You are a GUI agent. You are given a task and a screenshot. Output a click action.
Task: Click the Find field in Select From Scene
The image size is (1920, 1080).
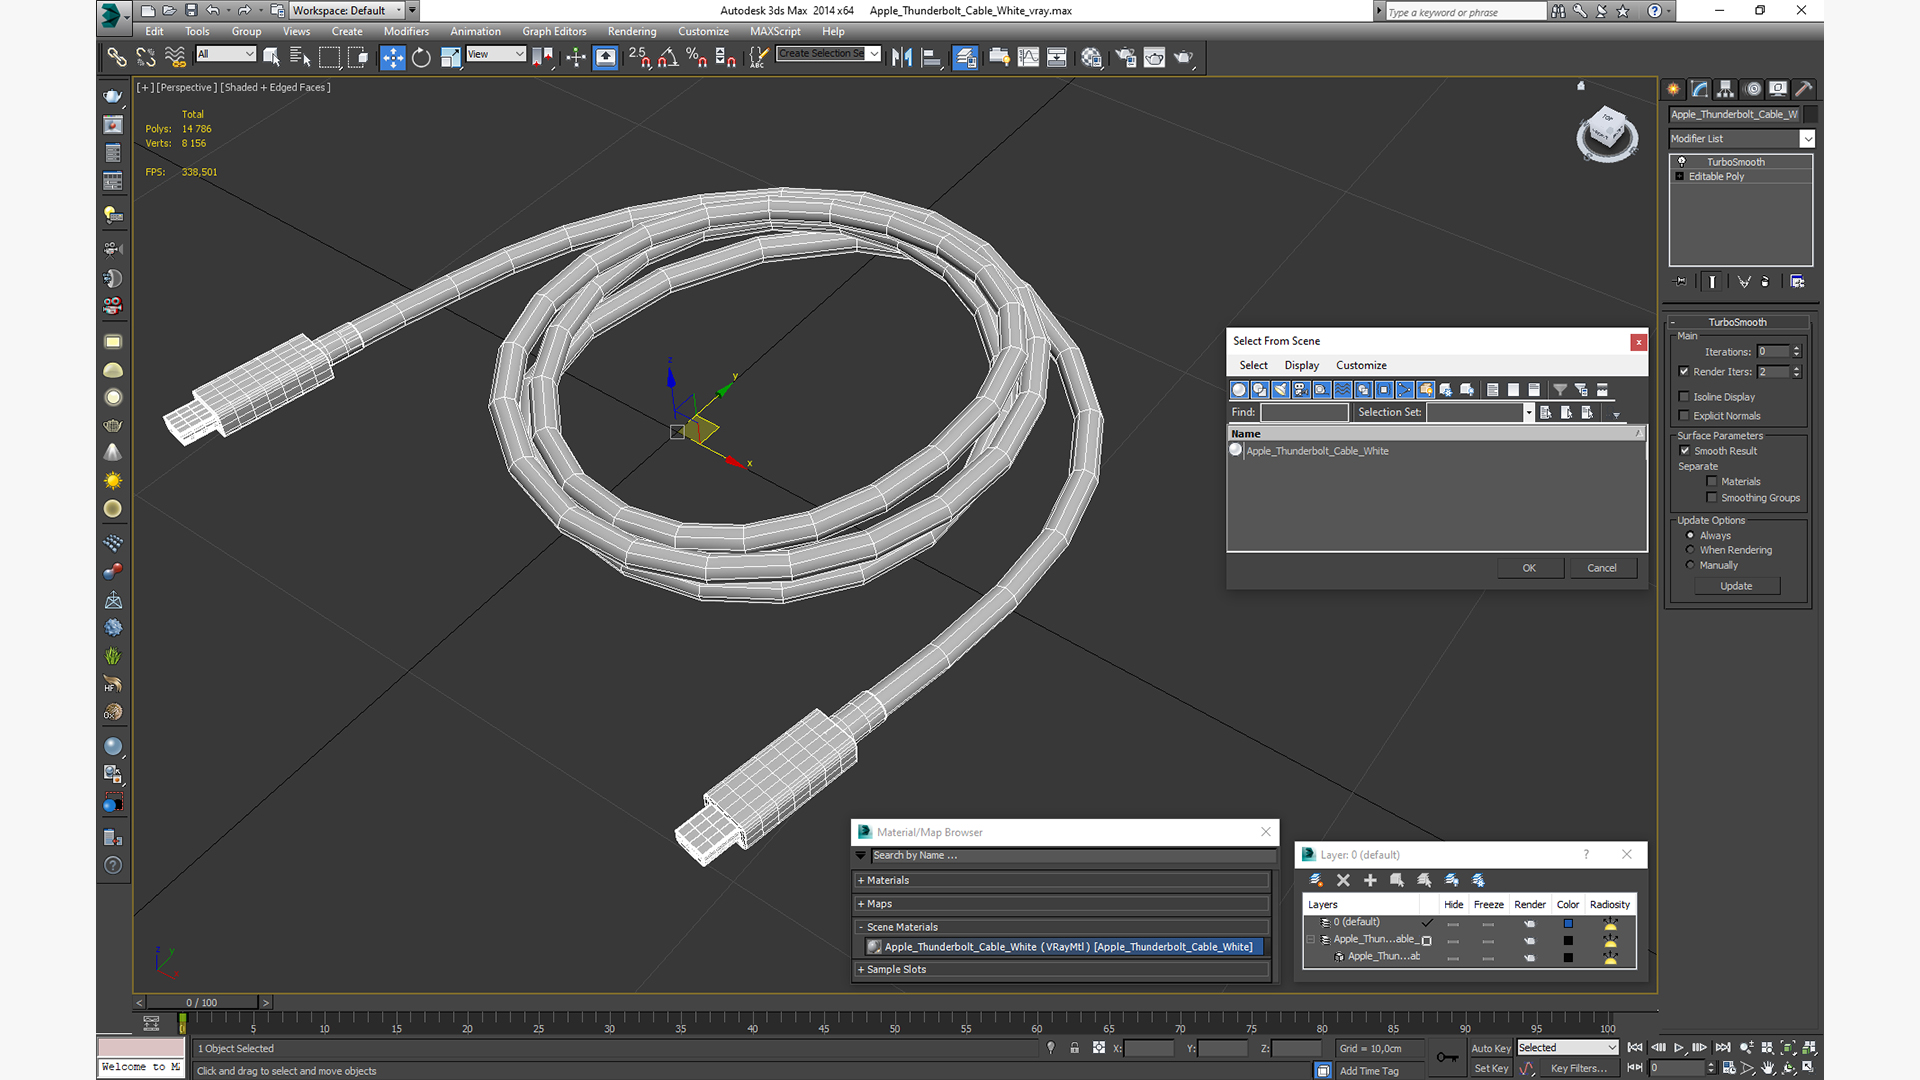coord(1304,412)
